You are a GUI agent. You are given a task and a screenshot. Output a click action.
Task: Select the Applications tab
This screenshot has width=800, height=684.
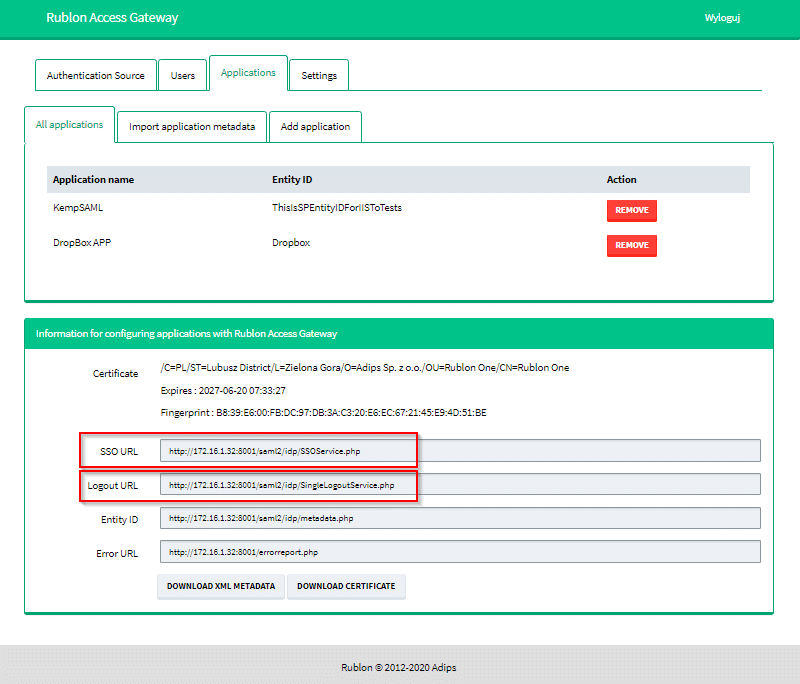coord(248,73)
